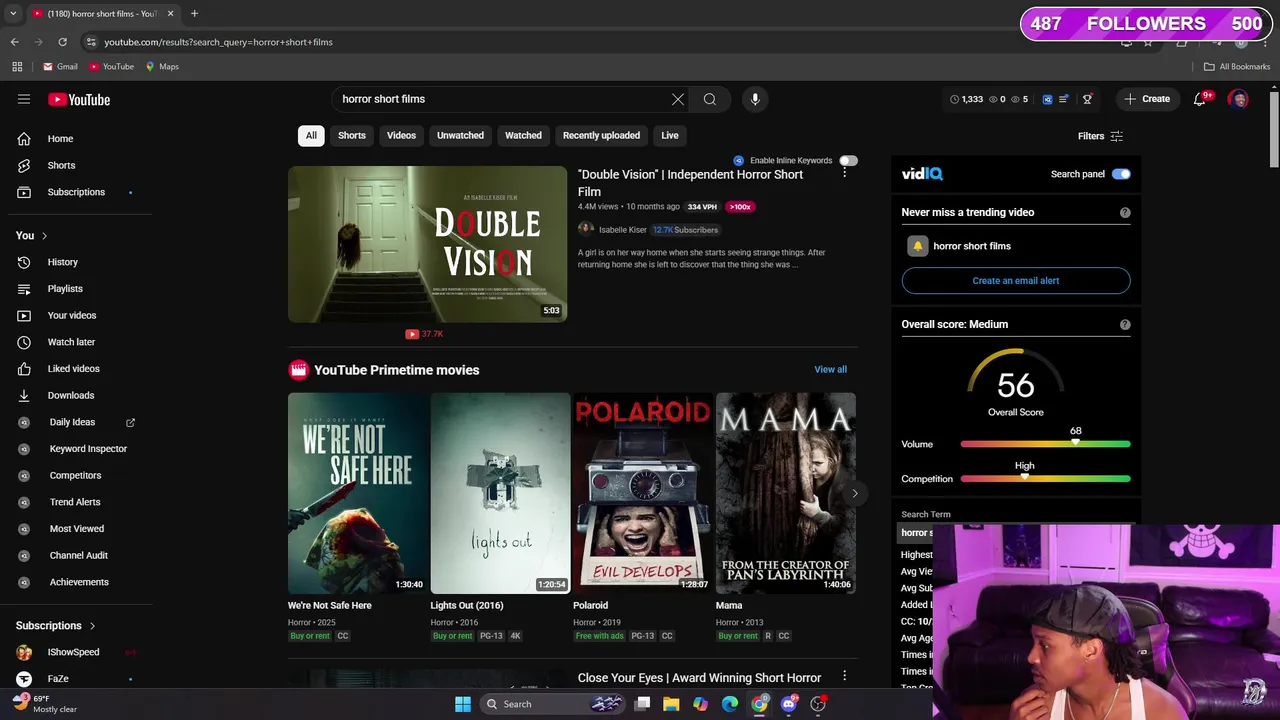Click the Volume score slider bar
1280x720 pixels.
(1046, 444)
